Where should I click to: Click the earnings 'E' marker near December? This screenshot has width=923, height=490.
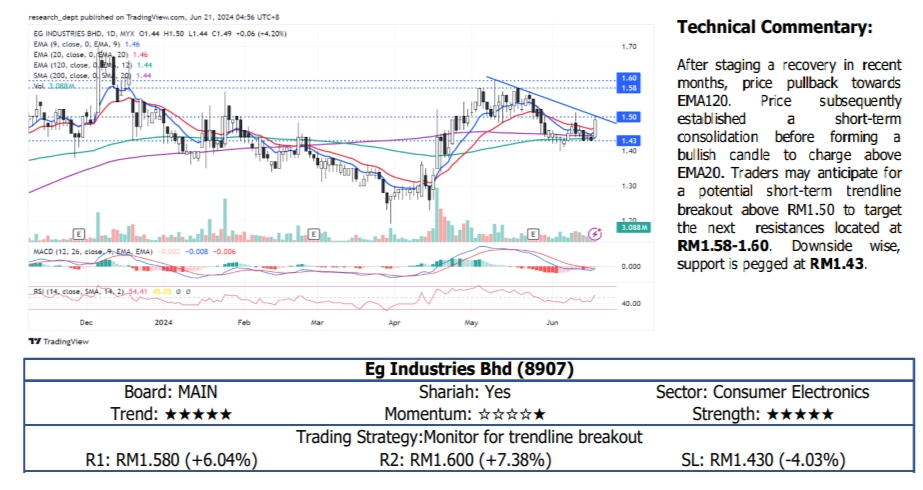click(77, 233)
